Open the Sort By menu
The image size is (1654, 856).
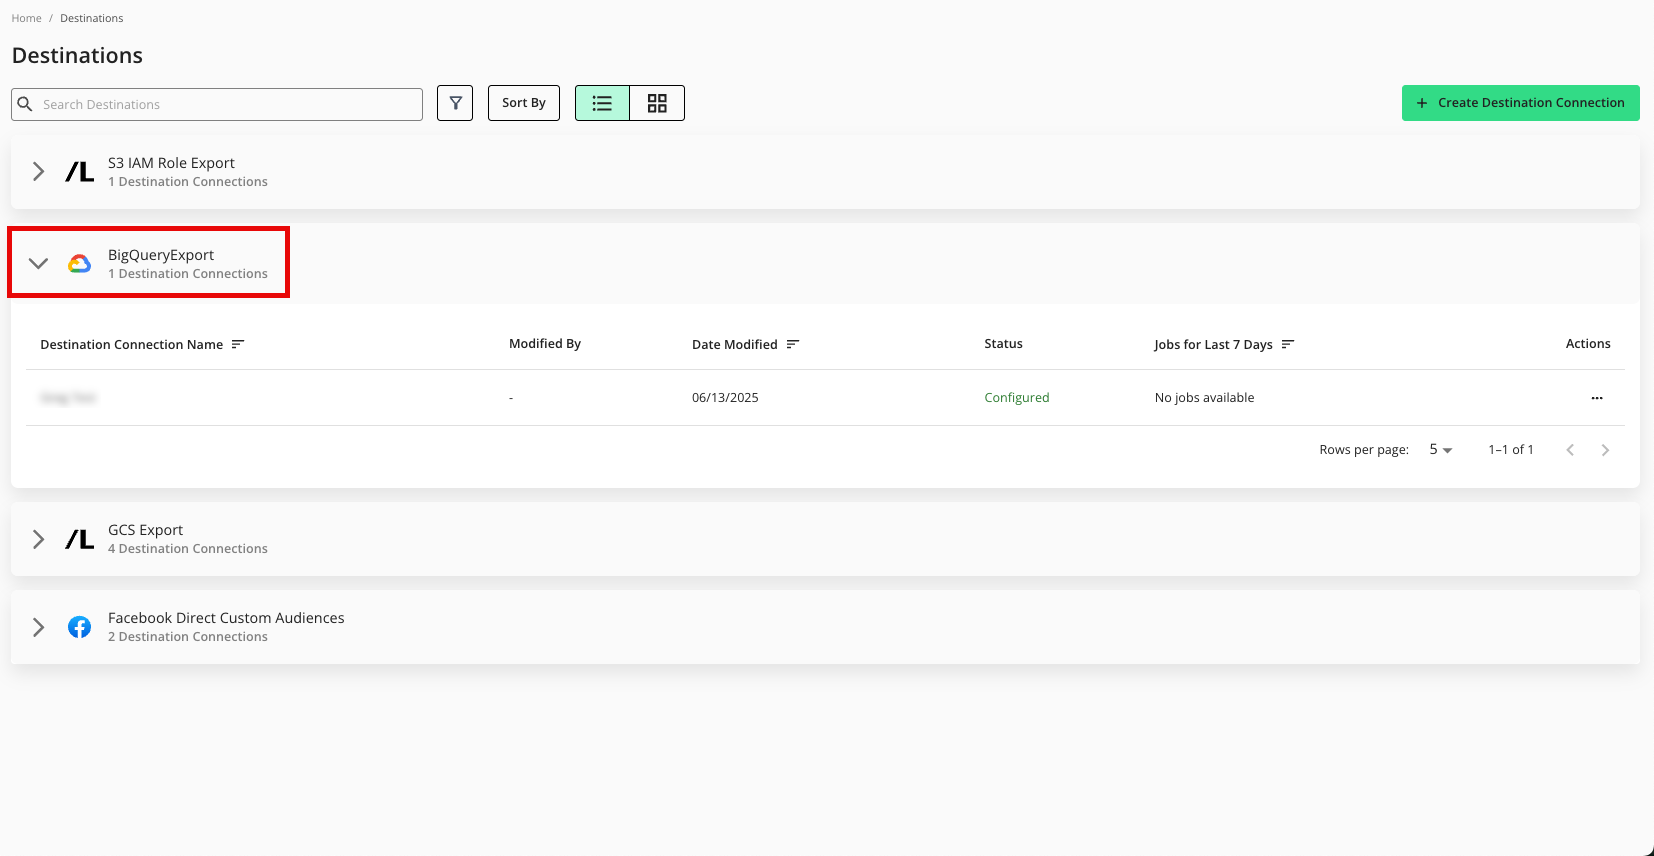[x=524, y=103]
